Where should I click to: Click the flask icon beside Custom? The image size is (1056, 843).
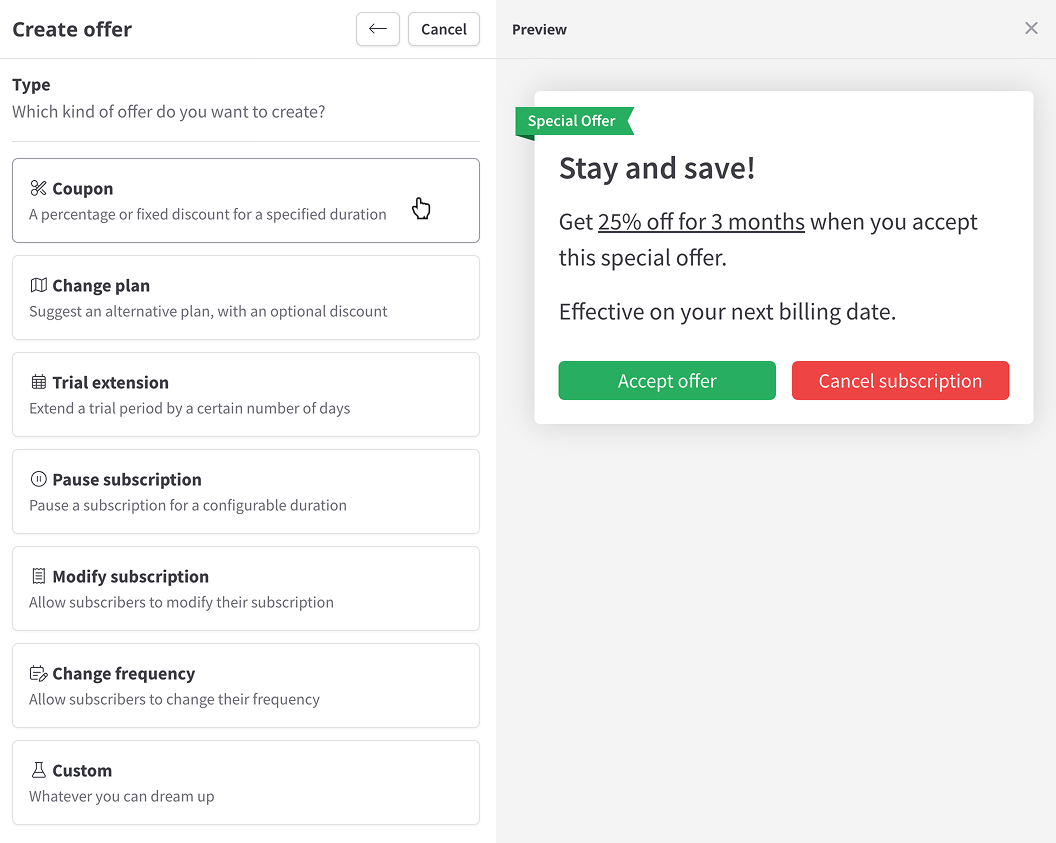(39, 770)
